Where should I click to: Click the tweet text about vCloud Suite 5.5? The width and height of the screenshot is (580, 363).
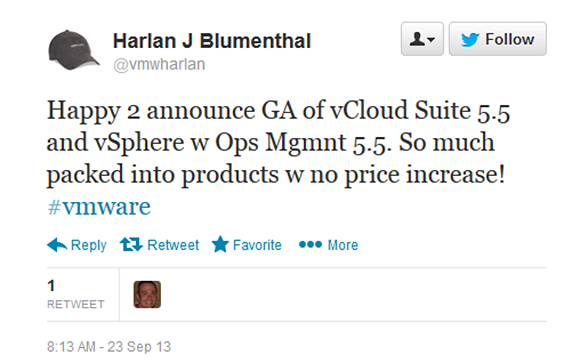pos(278,143)
